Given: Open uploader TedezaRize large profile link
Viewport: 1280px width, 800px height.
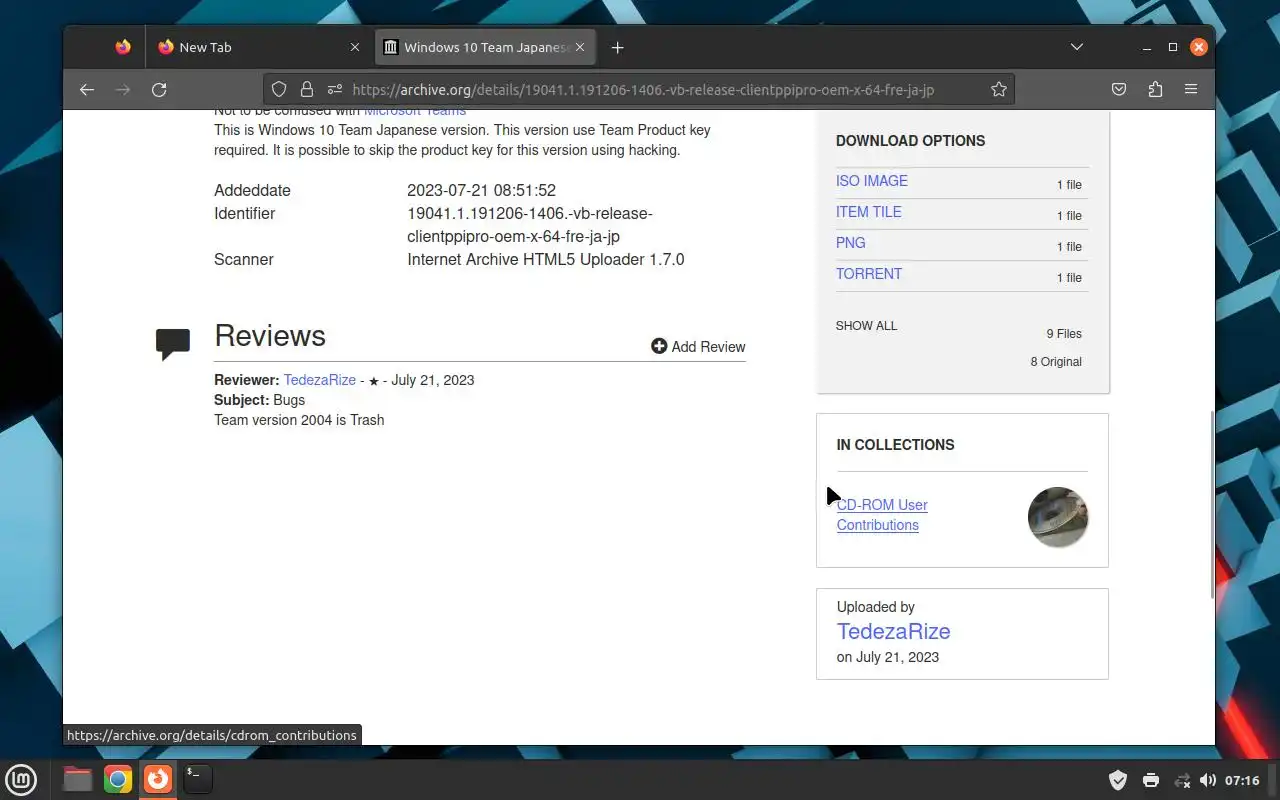Looking at the screenshot, I should click(x=894, y=631).
